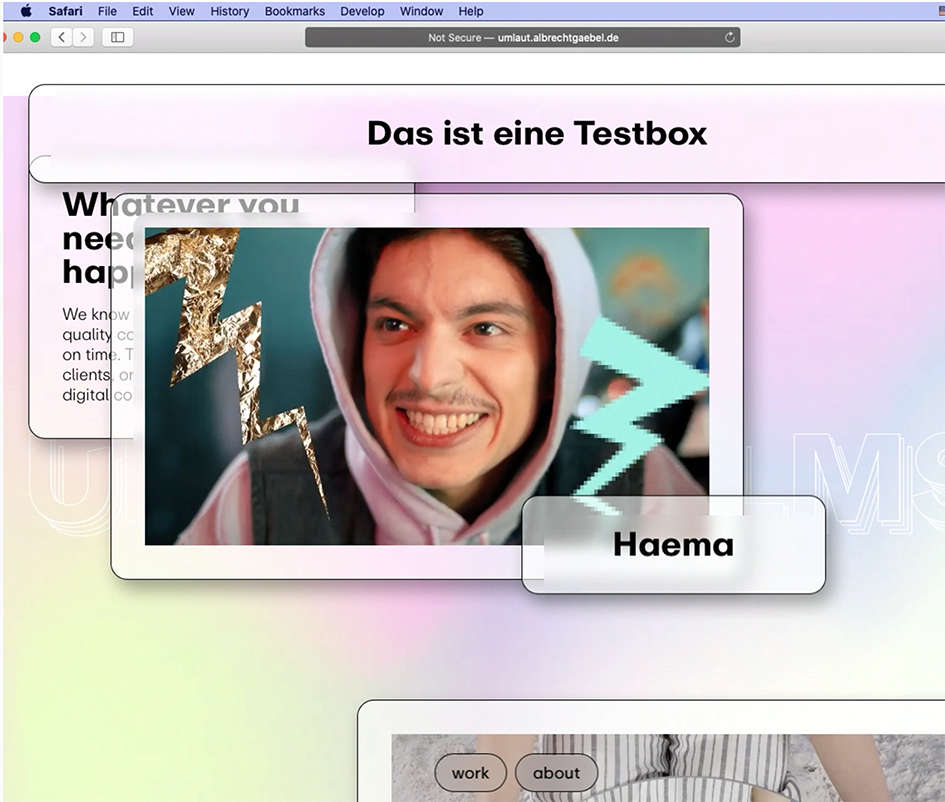Reload the page using the refresh icon

(x=730, y=37)
